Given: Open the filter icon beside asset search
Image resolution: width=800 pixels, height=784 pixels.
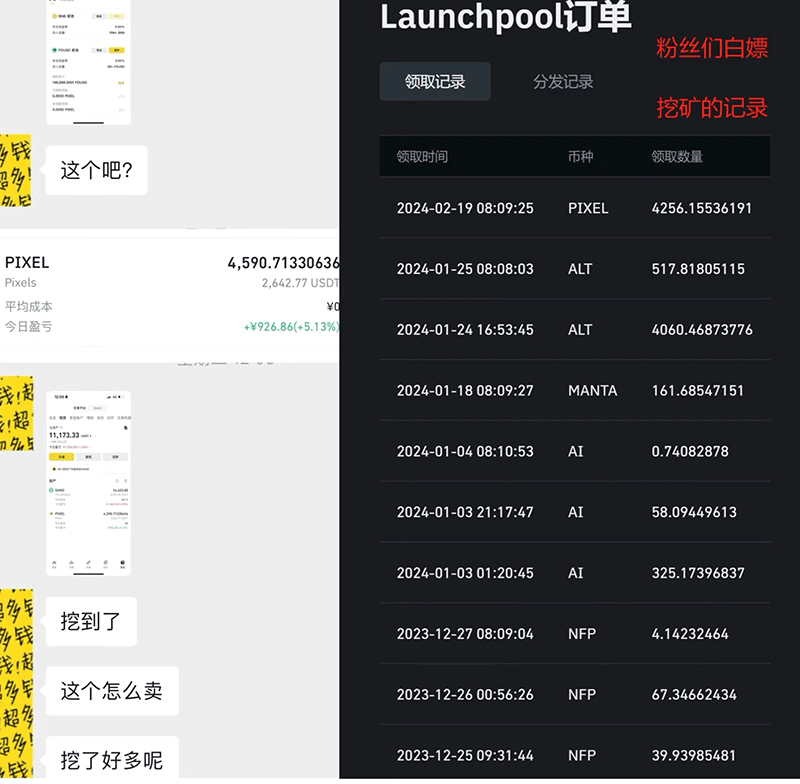Looking at the screenshot, I should (x=125, y=481).
